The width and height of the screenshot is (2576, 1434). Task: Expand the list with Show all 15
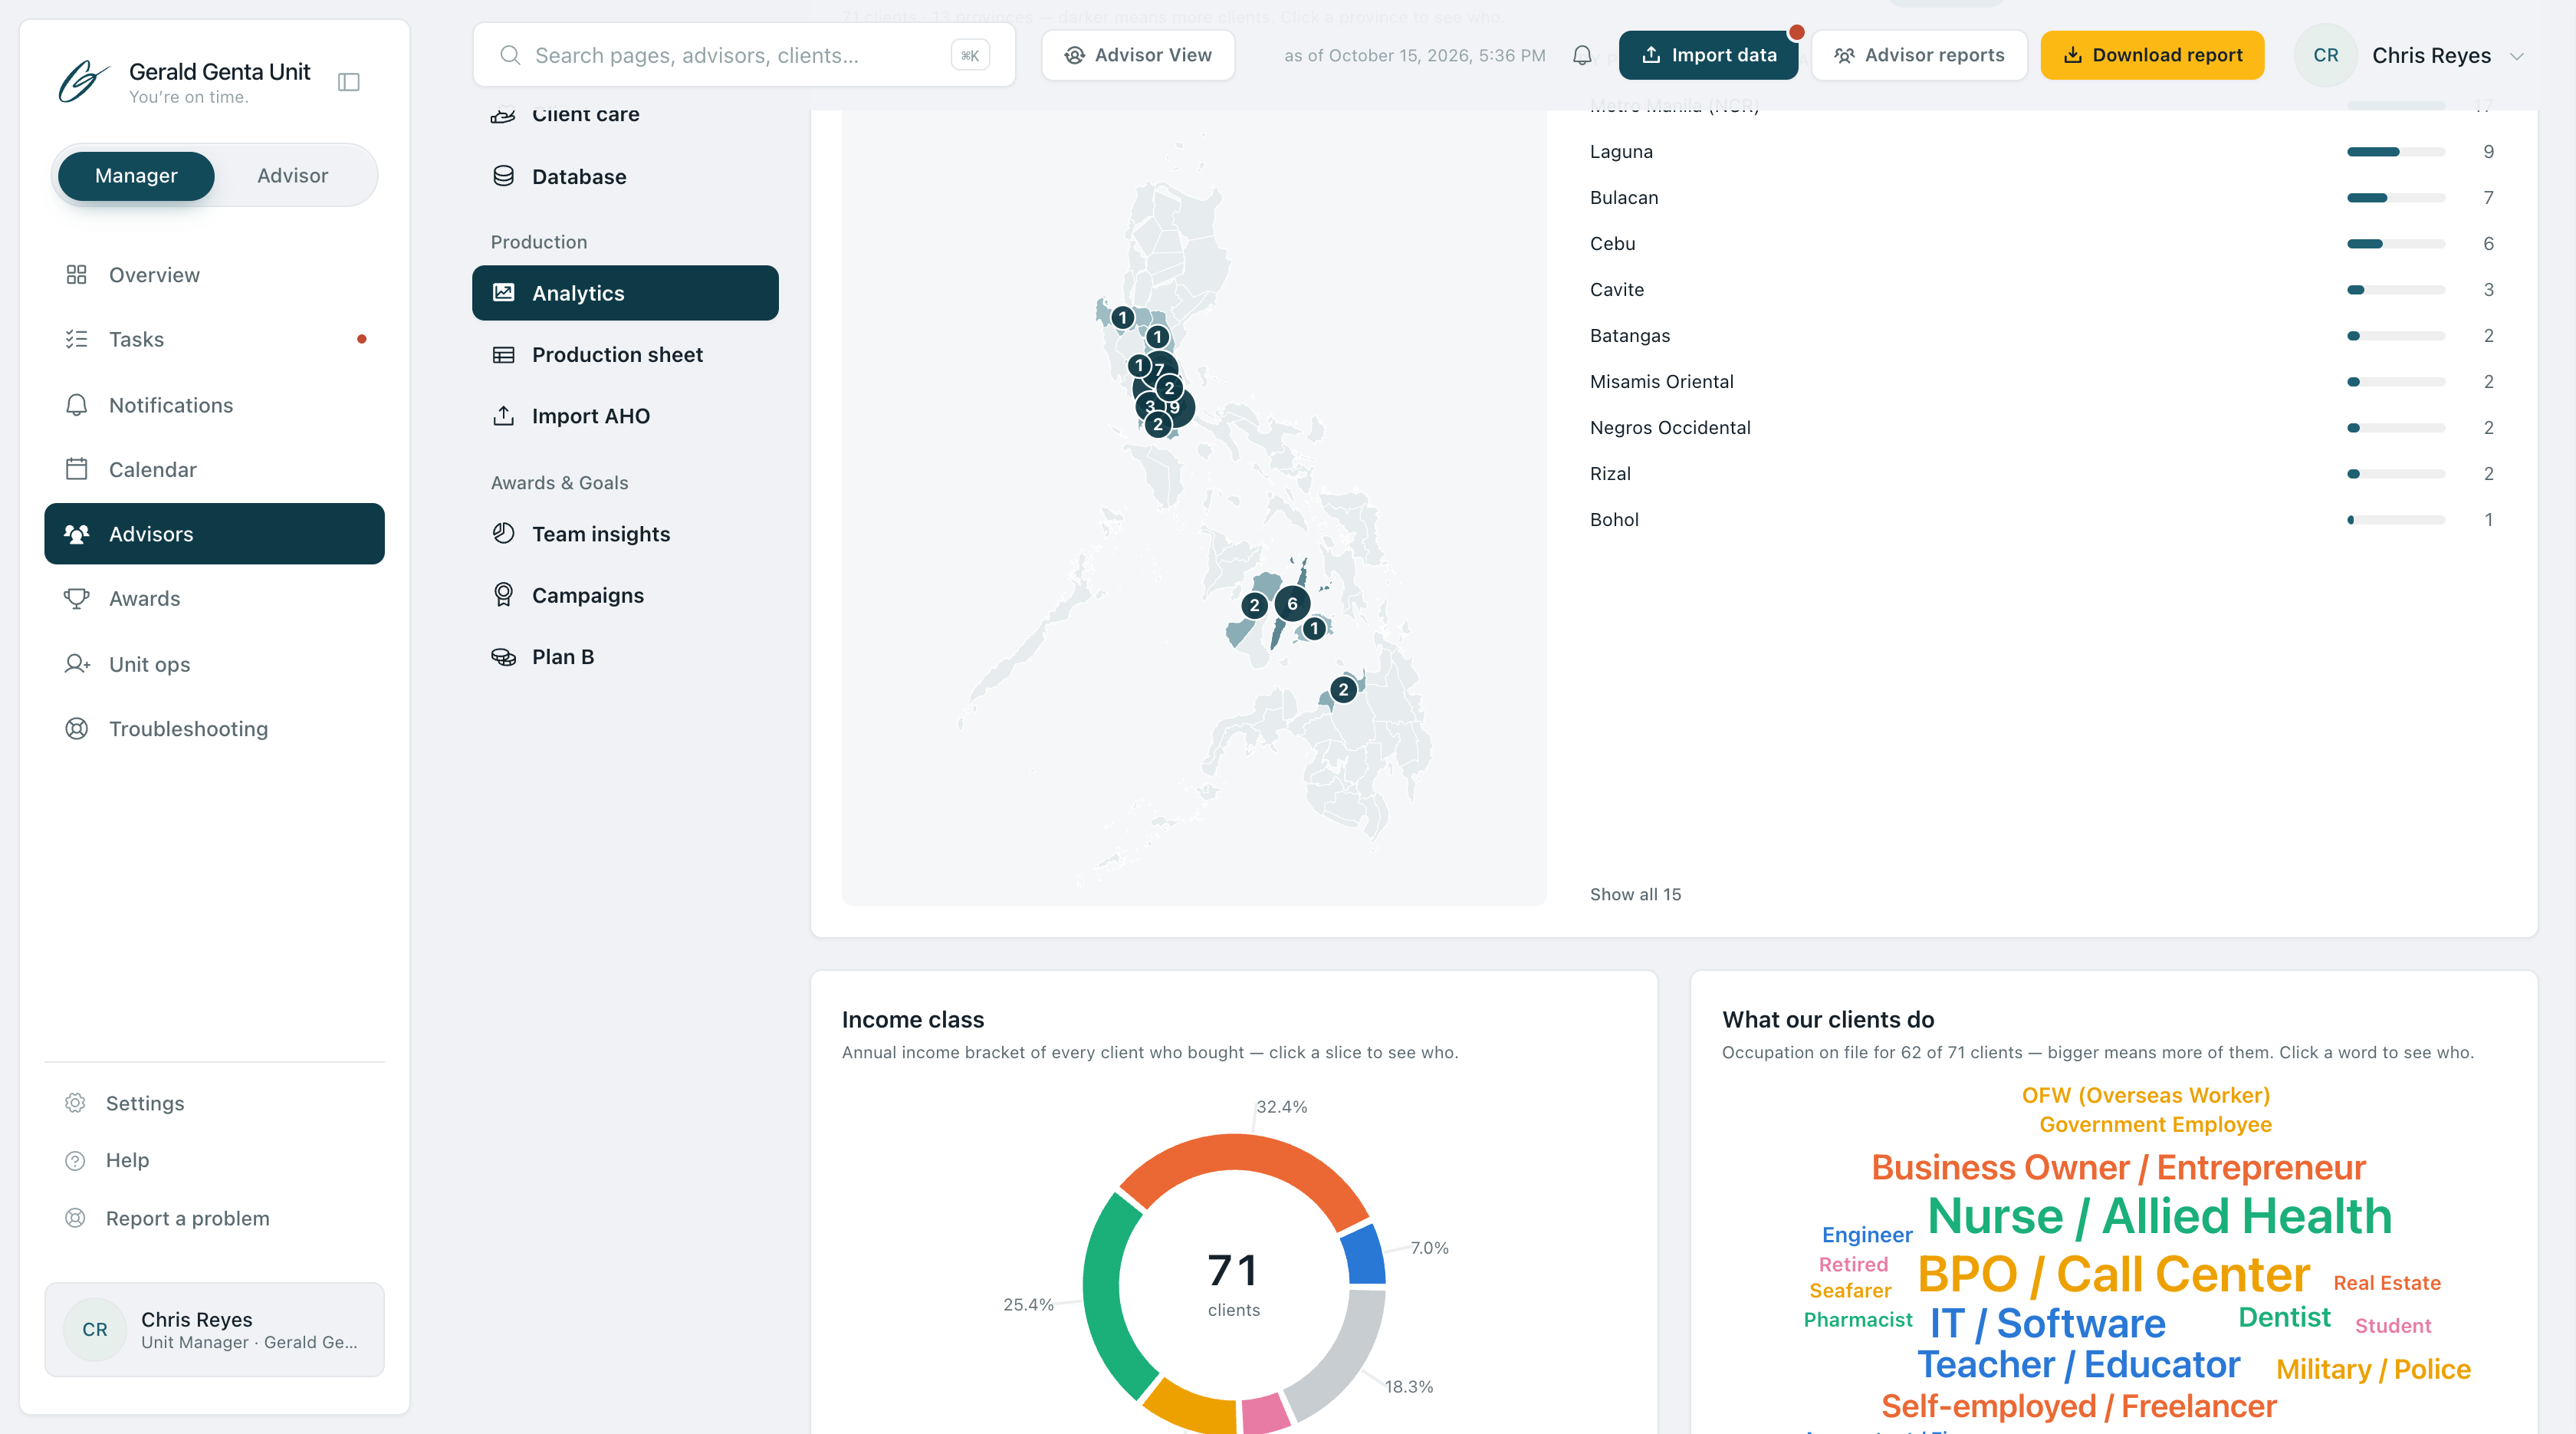click(1635, 894)
